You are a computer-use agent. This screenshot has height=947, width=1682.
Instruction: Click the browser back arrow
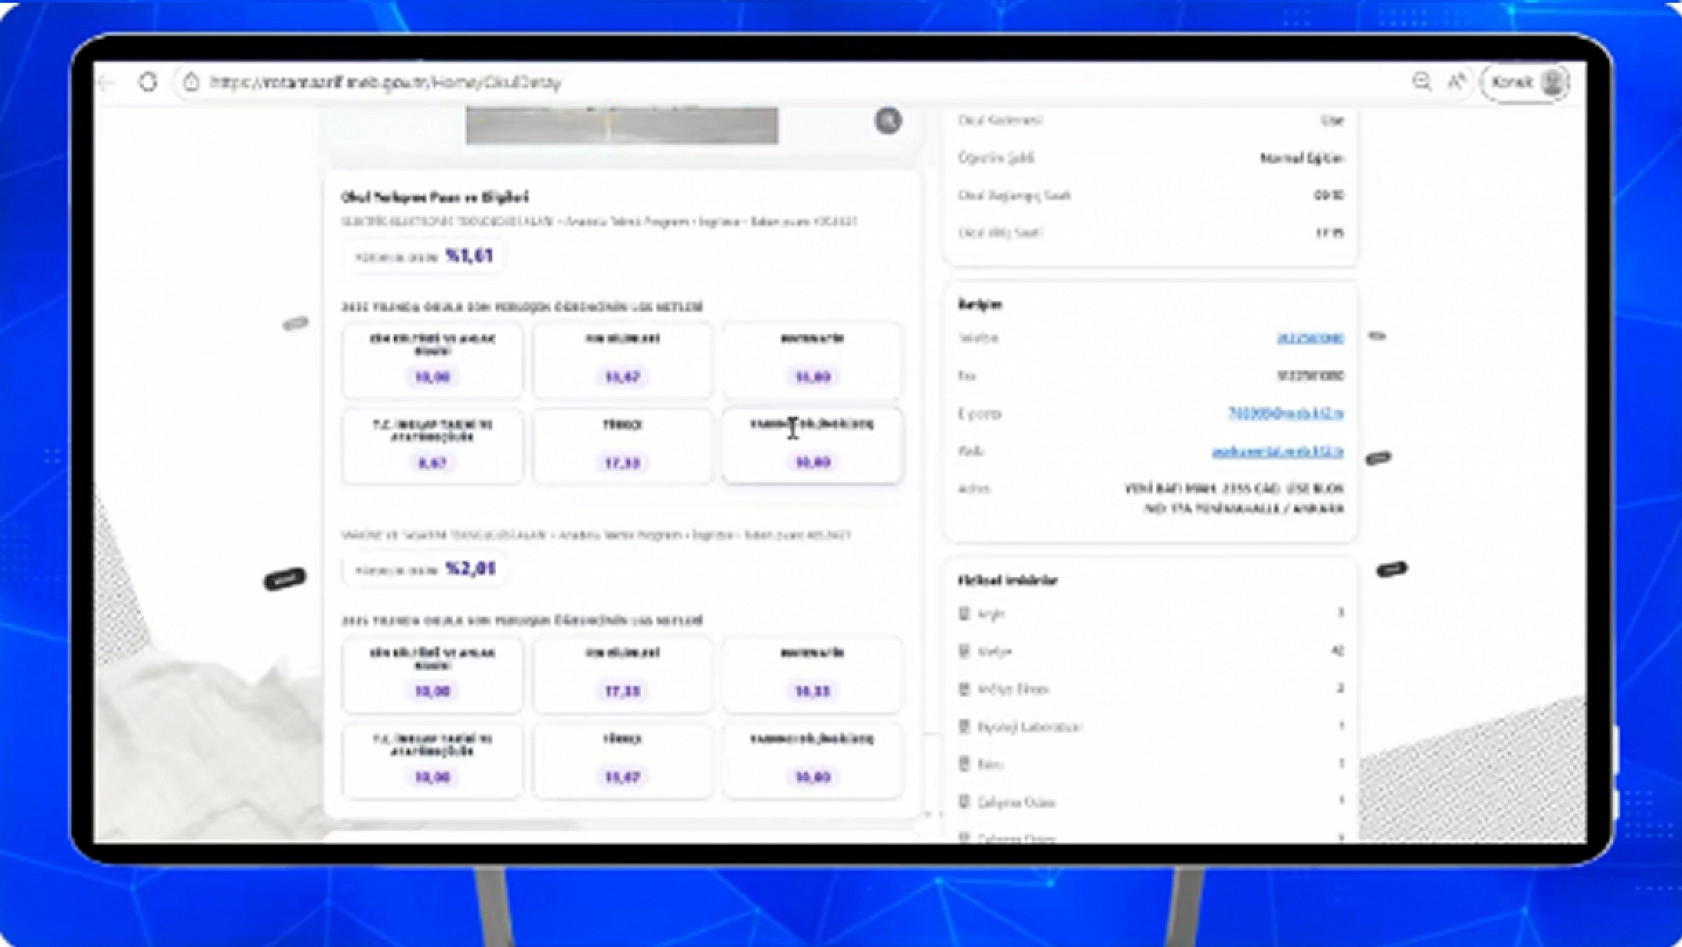108,82
